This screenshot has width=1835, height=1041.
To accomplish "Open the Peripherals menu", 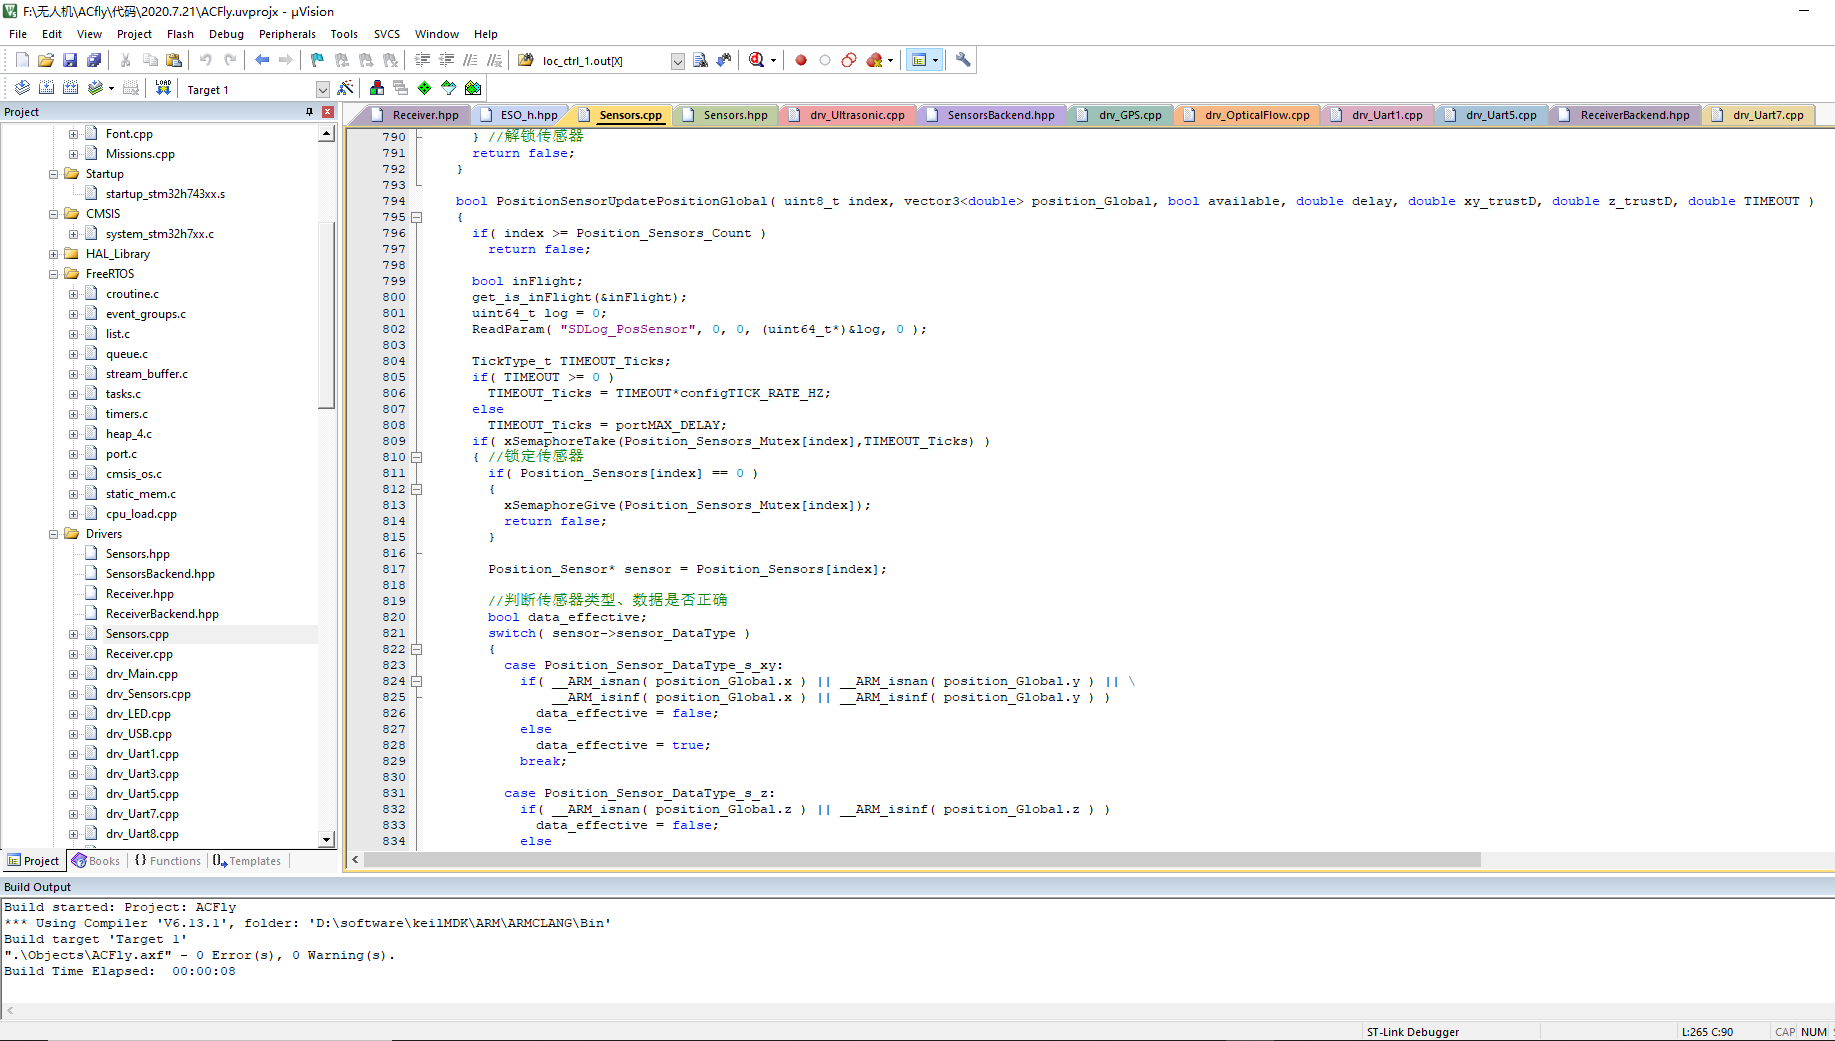I will click(287, 34).
